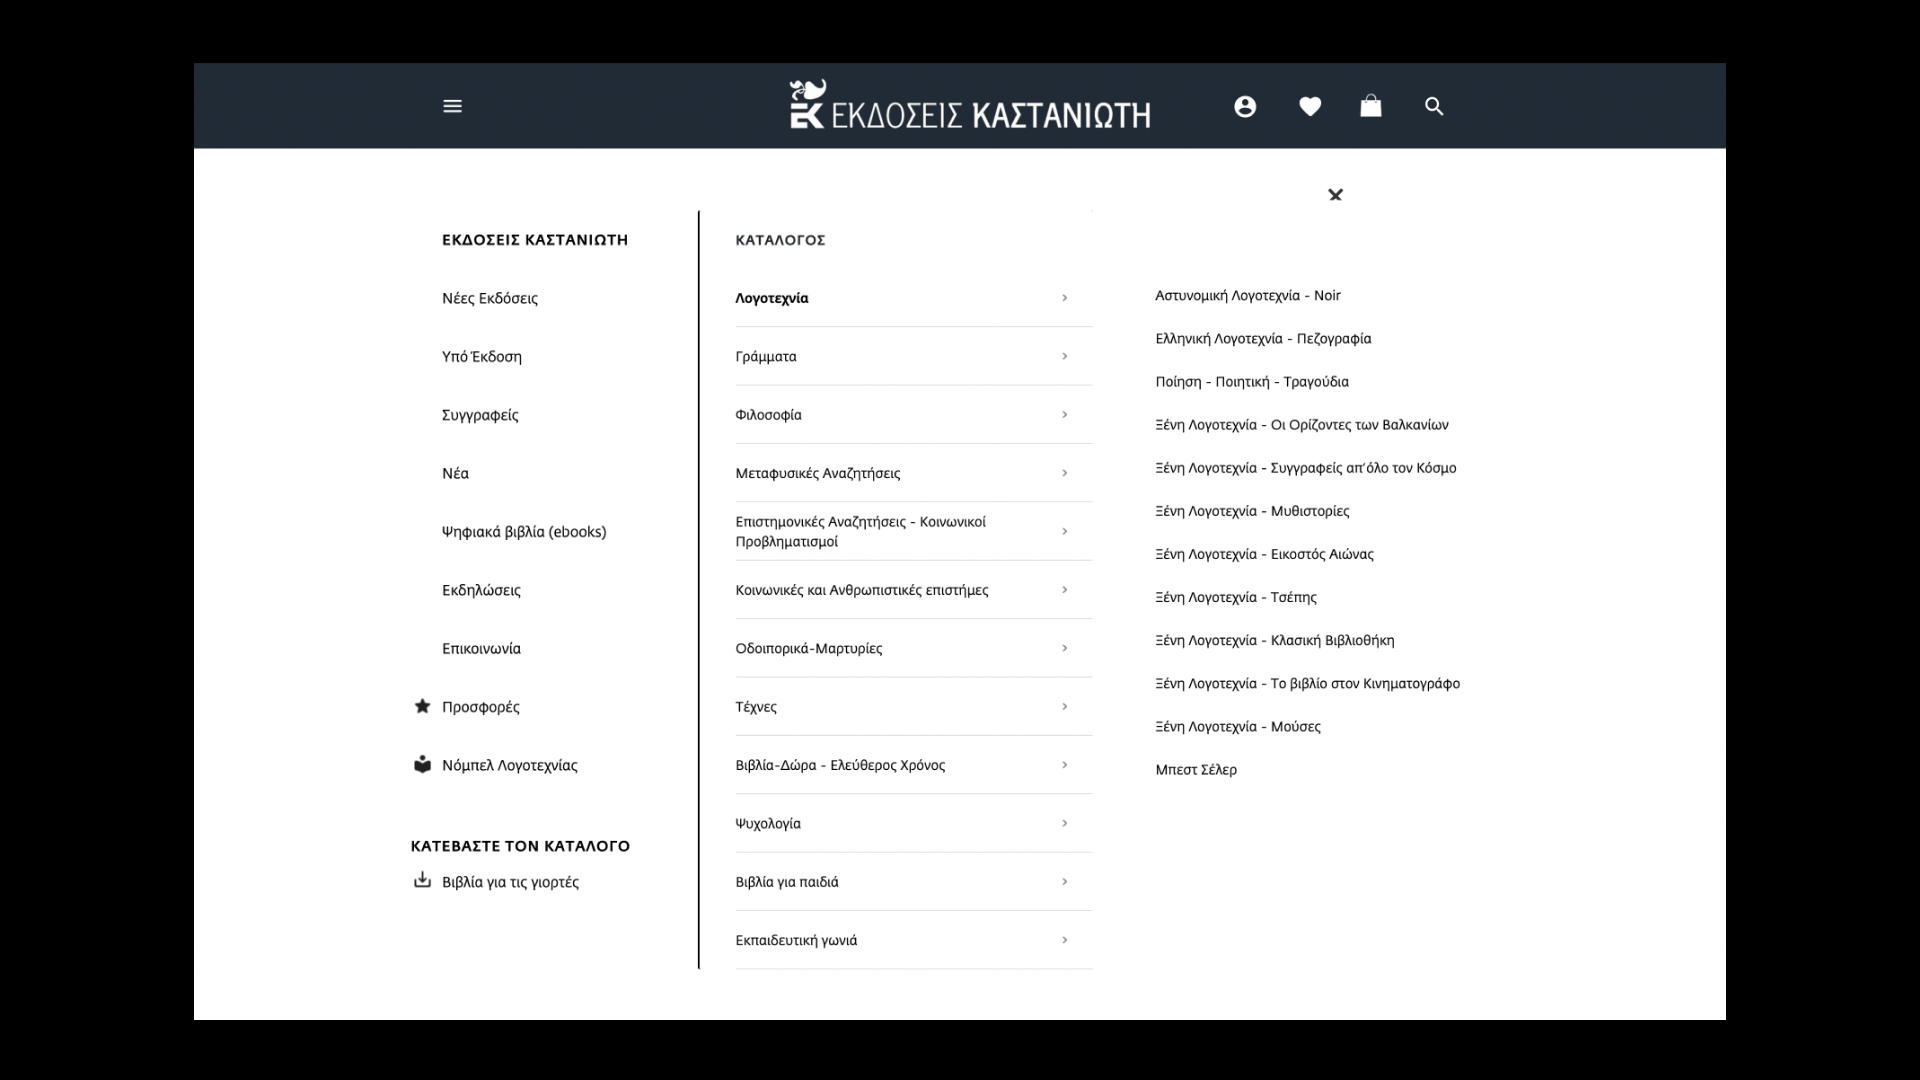Image resolution: width=1920 pixels, height=1080 pixels.
Task: Select Επιστημονικές Αναζητήσεις - Κοινωνικοί Προβληματισμοί
Action: (x=860, y=531)
